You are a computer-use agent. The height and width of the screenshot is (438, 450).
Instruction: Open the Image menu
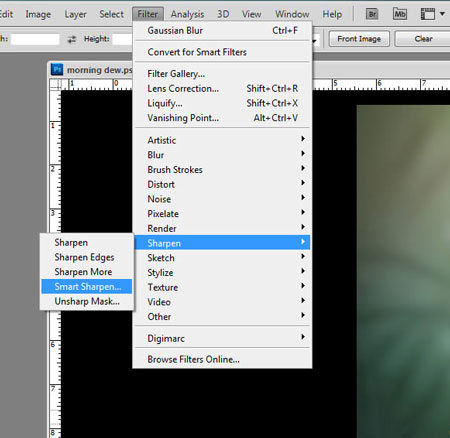click(38, 14)
